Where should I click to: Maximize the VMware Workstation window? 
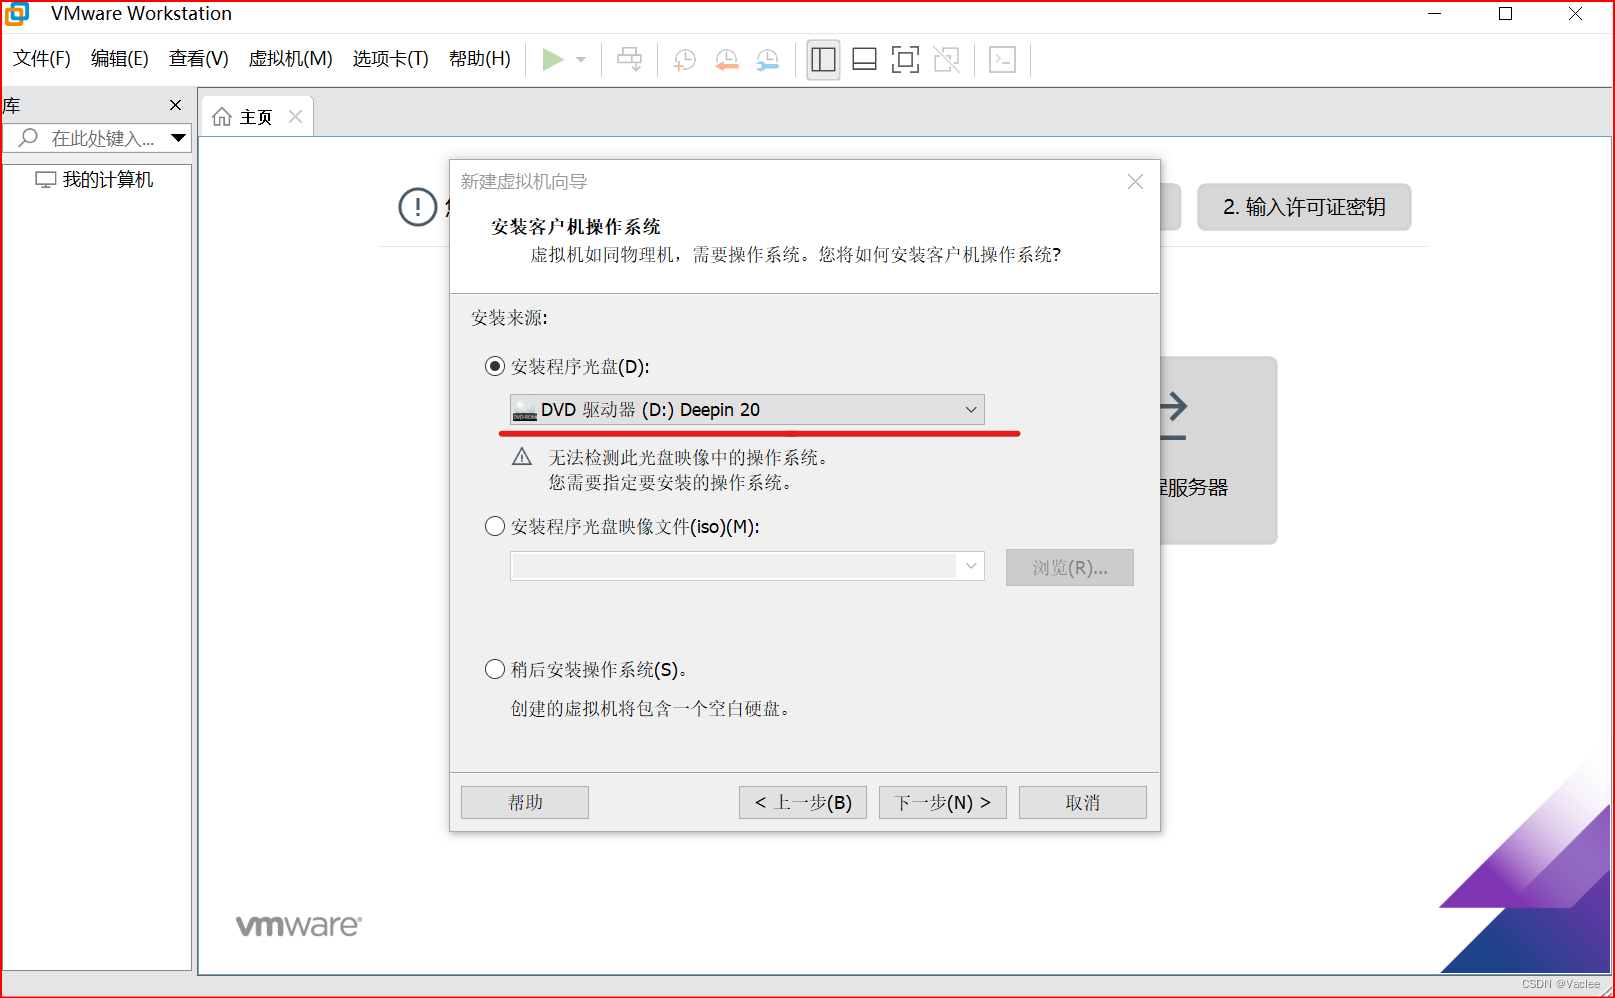[x=1505, y=14]
